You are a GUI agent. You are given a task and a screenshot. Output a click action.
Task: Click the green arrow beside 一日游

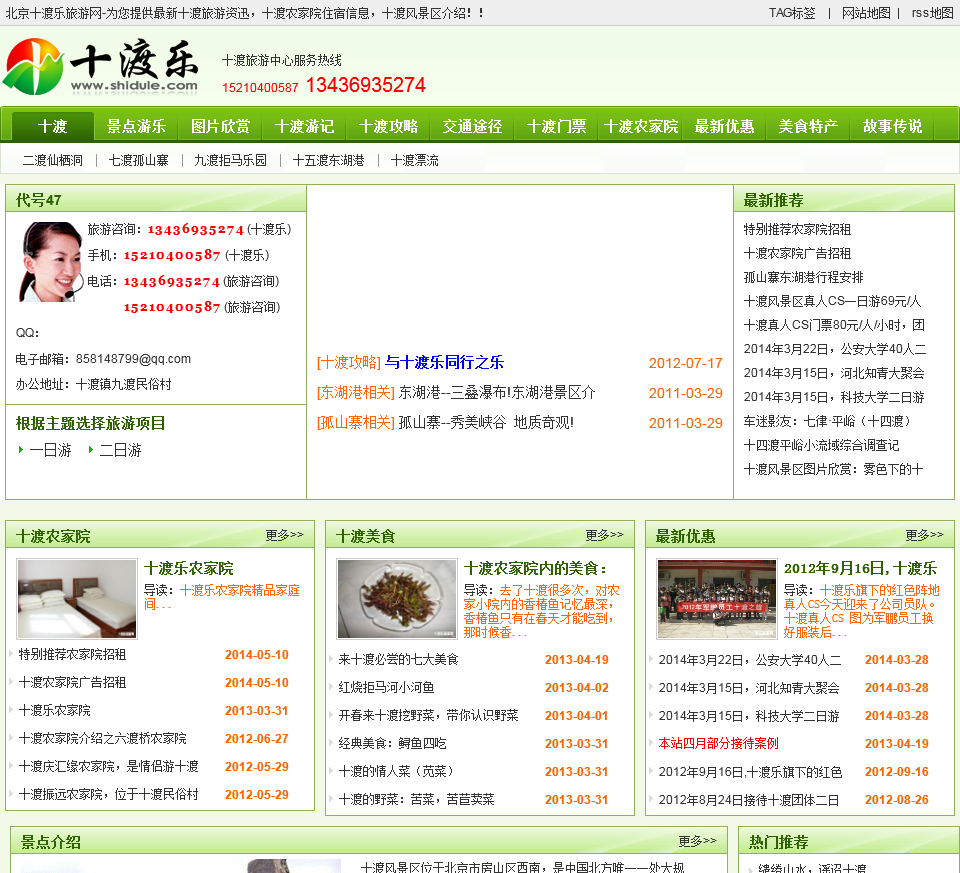(x=21, y=450)
